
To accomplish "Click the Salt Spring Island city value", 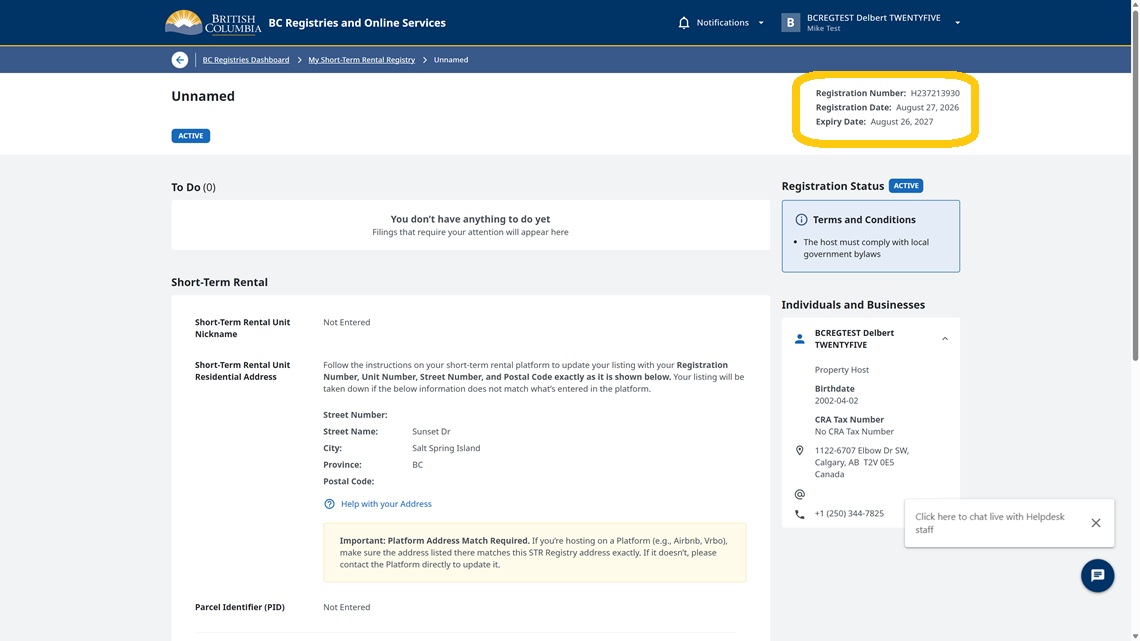I will [446, 448].
